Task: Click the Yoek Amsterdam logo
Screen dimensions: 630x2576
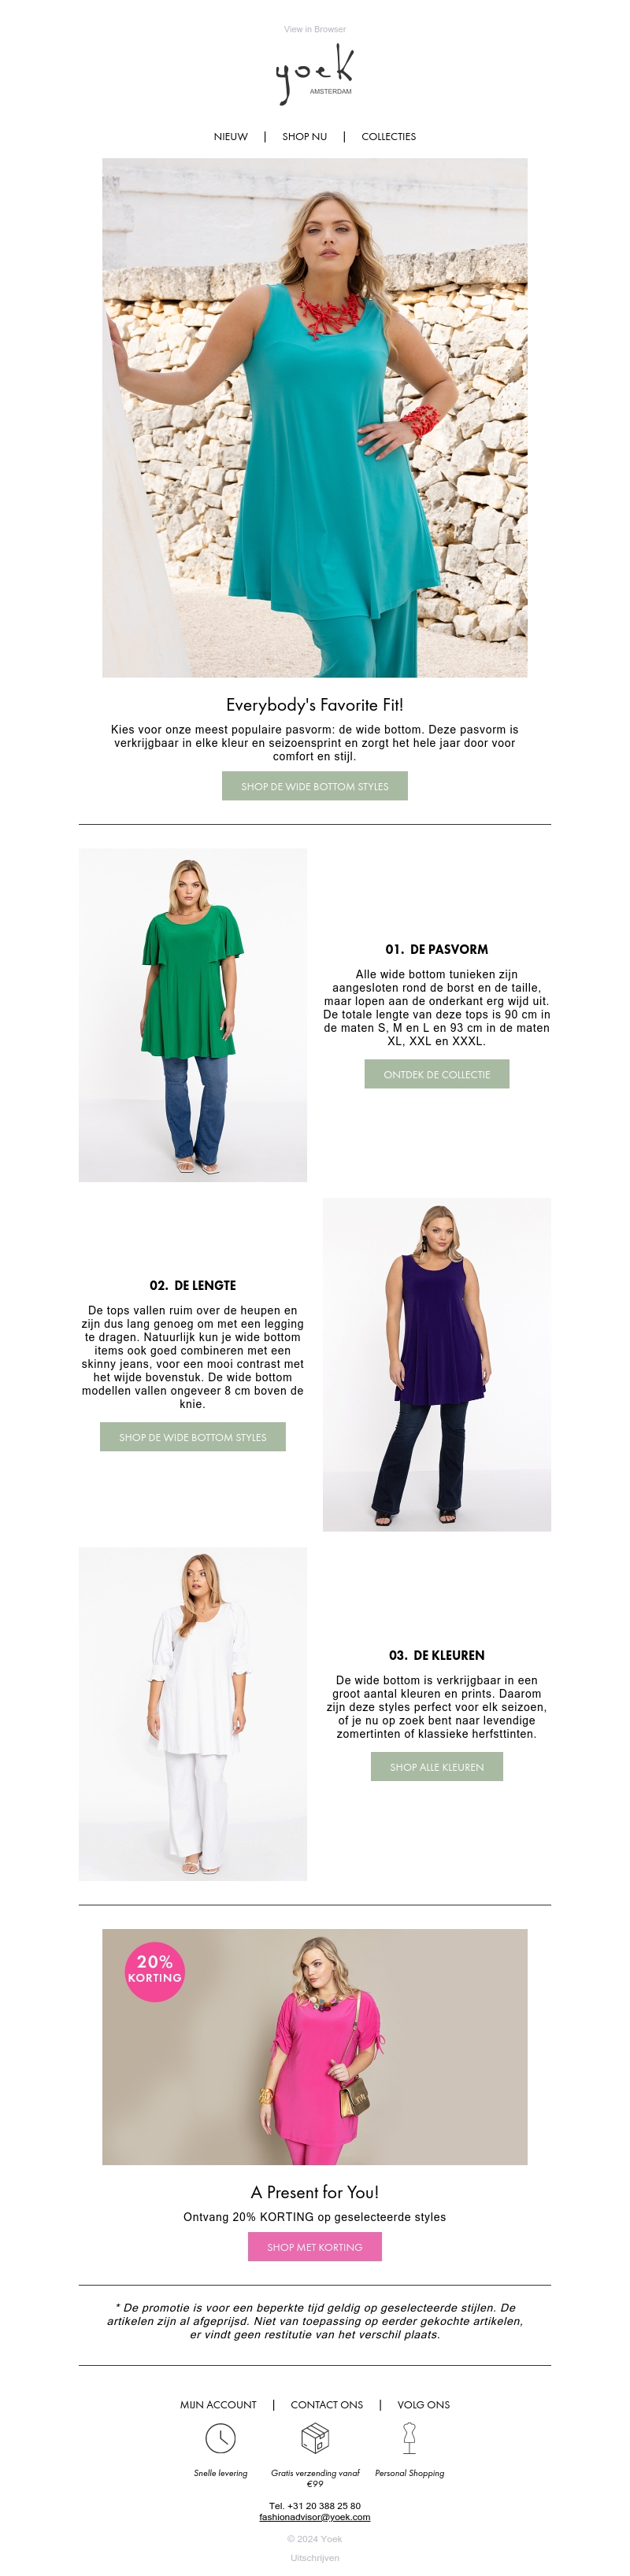Action: 314,75
